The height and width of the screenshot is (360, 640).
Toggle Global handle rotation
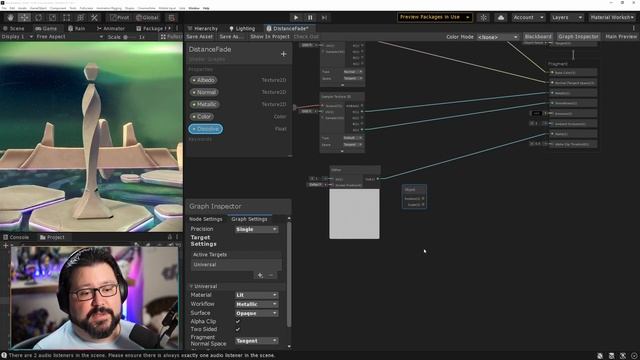147,18
